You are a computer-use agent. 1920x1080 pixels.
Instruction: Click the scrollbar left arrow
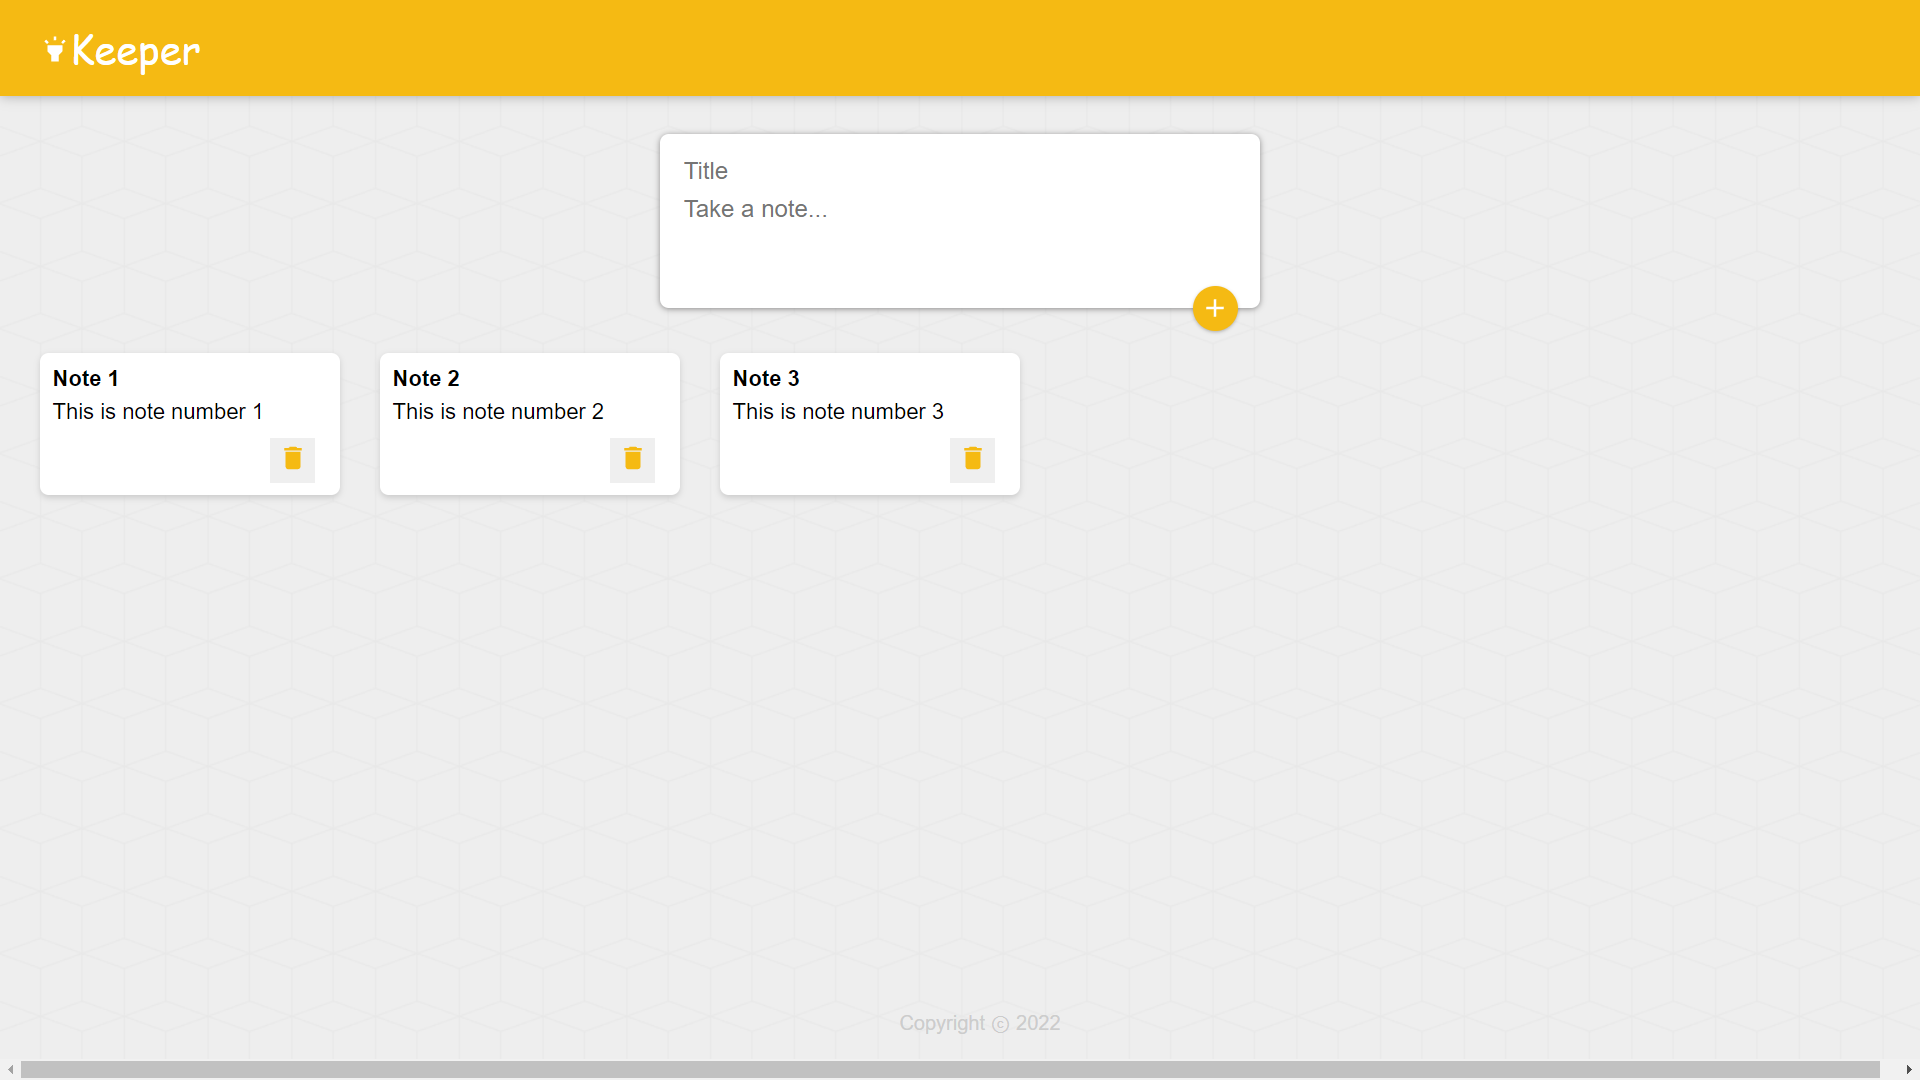(x=10, y=1070)
